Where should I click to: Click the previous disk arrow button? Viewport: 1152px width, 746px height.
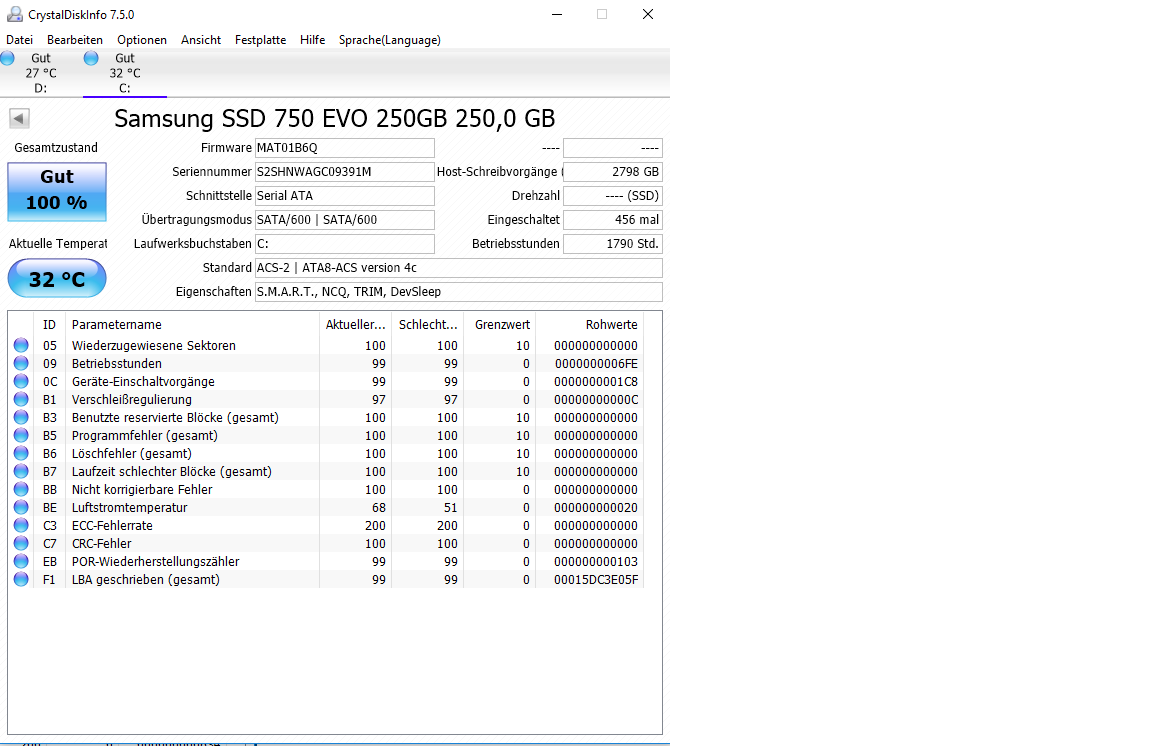point(19,118)
